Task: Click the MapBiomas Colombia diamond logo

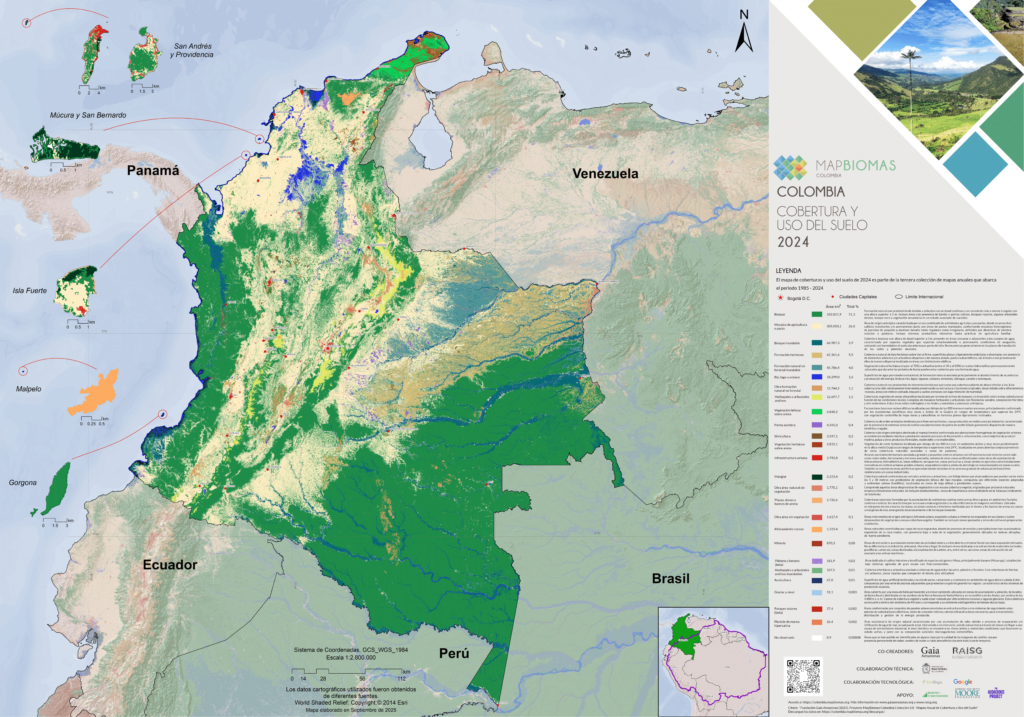Action: 793,167
